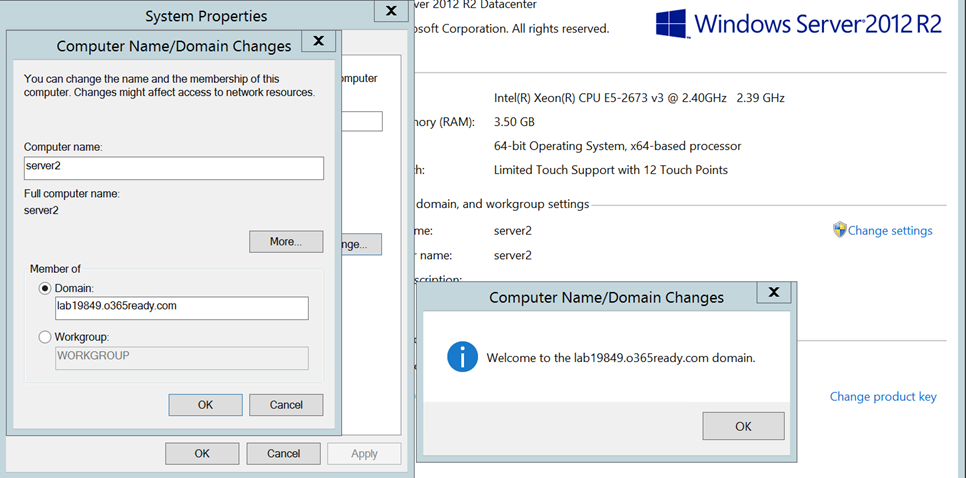
Task: Click the 'Member of' group label
Action: tap(55, 269)
